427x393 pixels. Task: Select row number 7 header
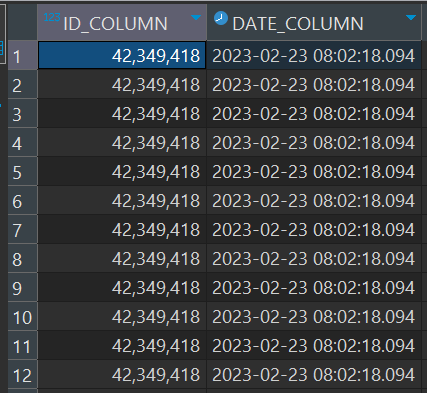coord(22,229)
